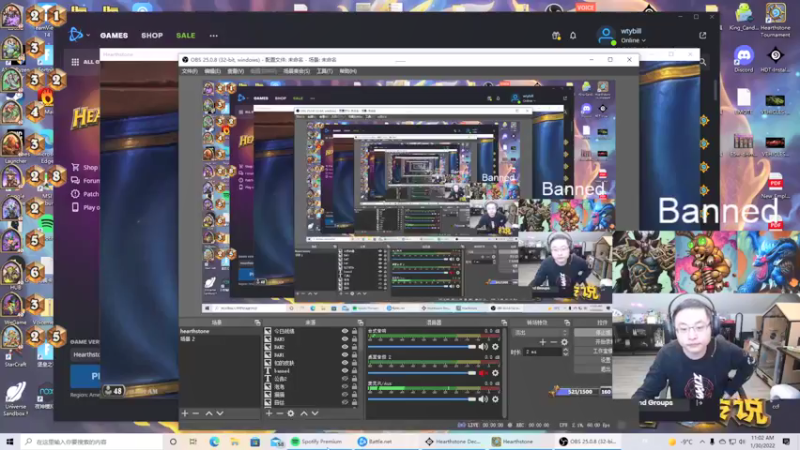This screenshot has width=800, height=450.
Task: Click the Forums link in Hearthstone sidebar
Action: (86, 181)
